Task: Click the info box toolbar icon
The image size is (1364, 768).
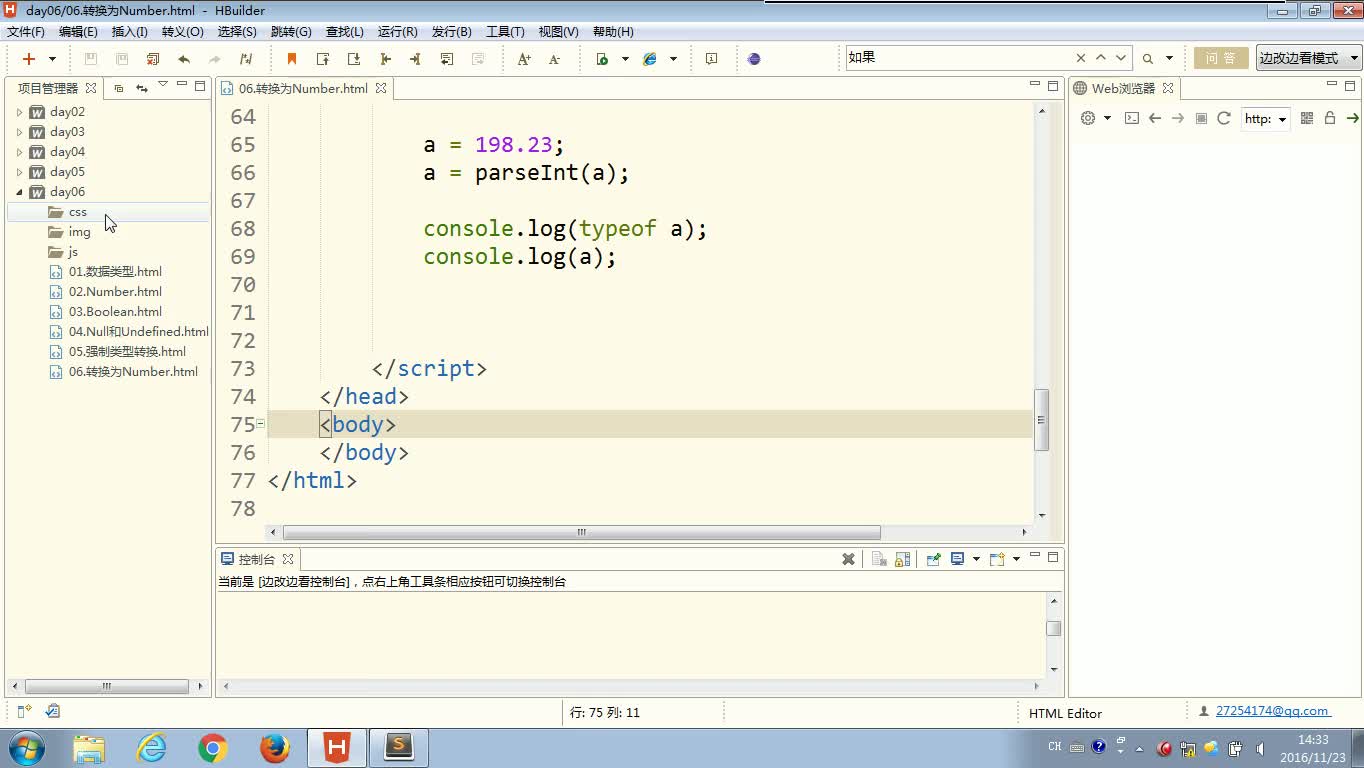Action: point(711,59)
